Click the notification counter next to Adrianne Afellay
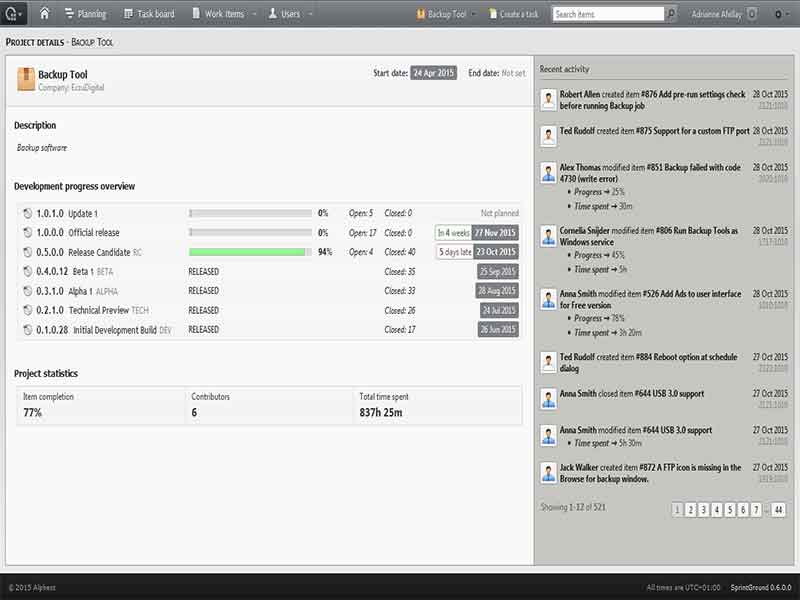The image size is (800, 600). (x=751, y=14)
